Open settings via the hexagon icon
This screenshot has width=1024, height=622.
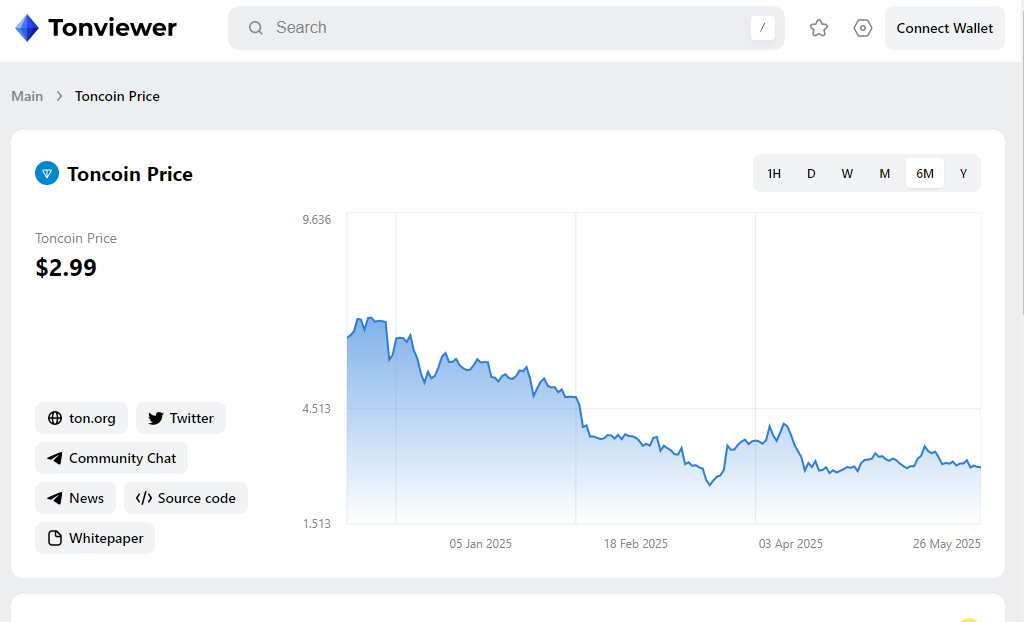click(x=863, y=28)
